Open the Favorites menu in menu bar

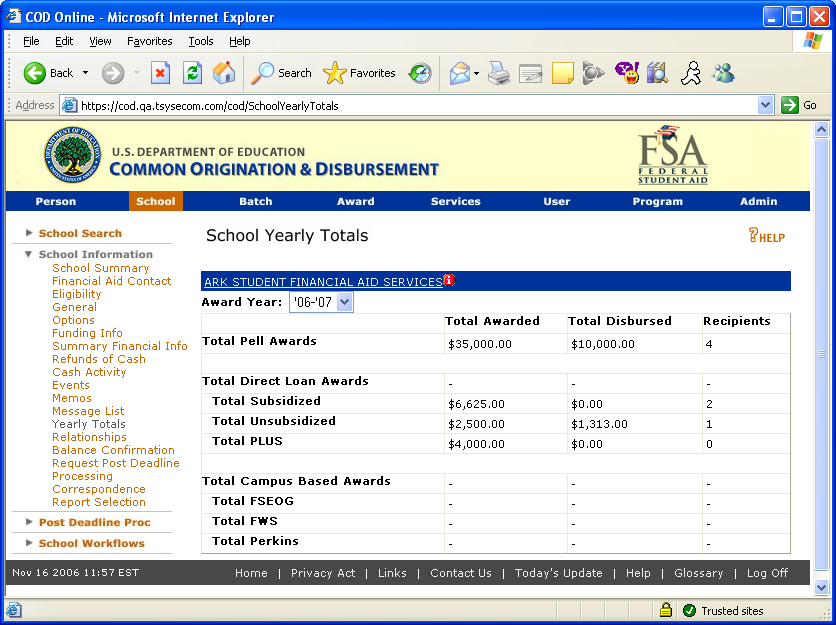pyautogui.click(x=149, y=41)
